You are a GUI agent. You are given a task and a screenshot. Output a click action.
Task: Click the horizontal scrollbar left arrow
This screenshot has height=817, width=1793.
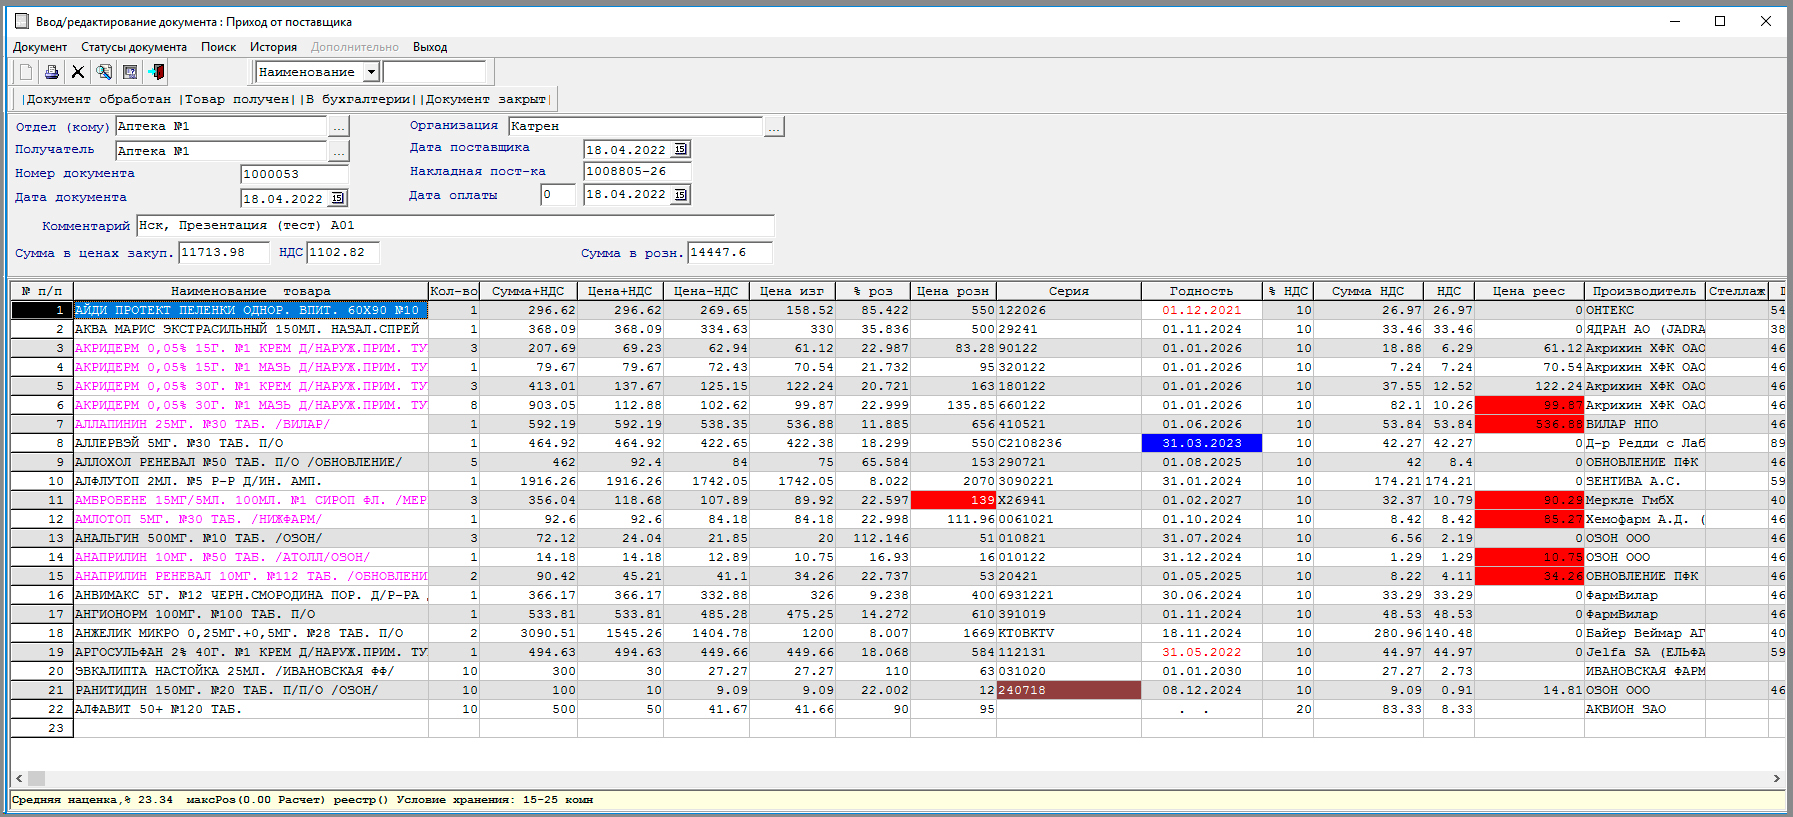tap(19, 778)
